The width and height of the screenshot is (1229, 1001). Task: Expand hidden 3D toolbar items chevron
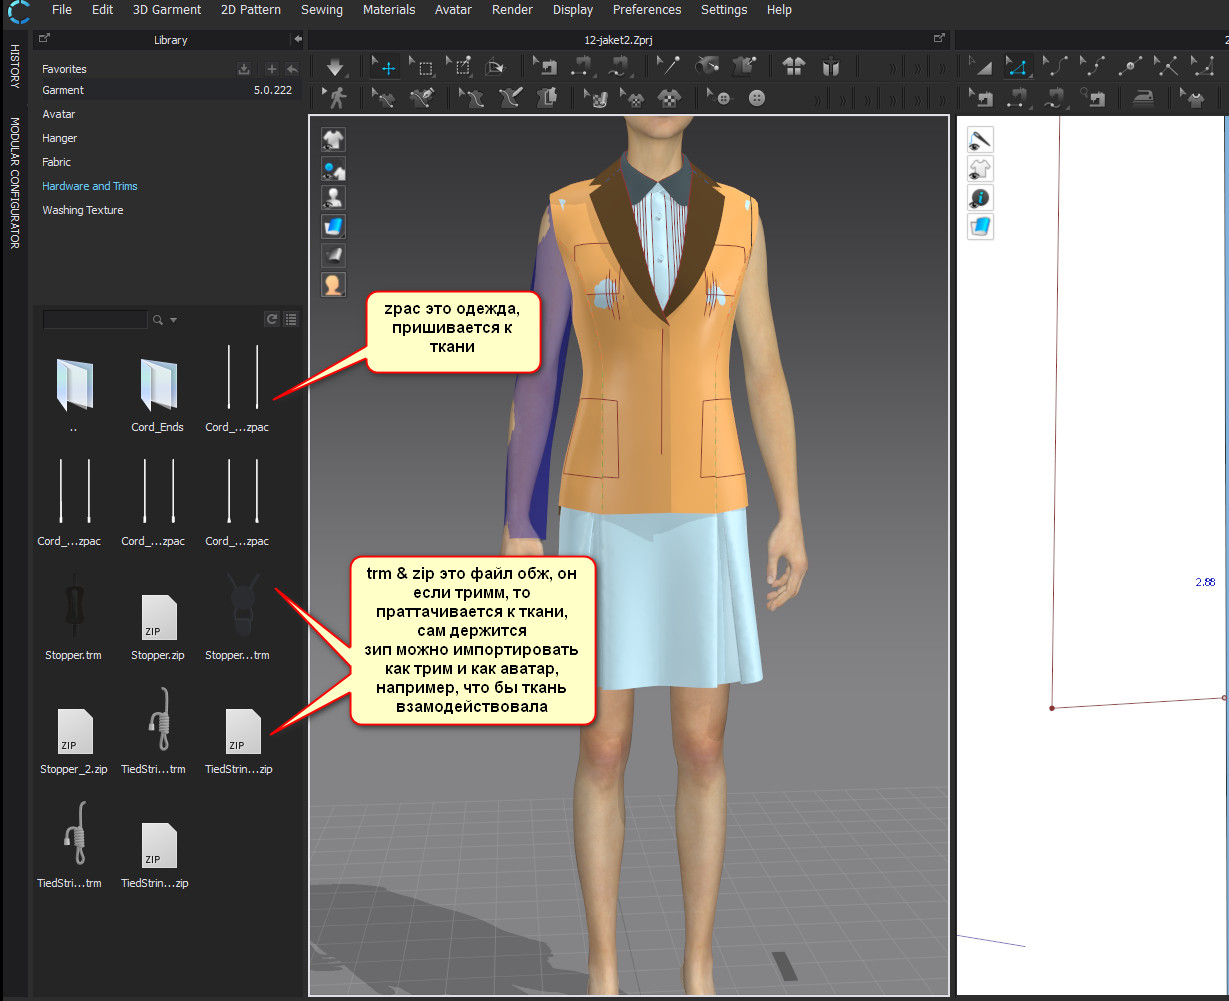pos(892,68)
